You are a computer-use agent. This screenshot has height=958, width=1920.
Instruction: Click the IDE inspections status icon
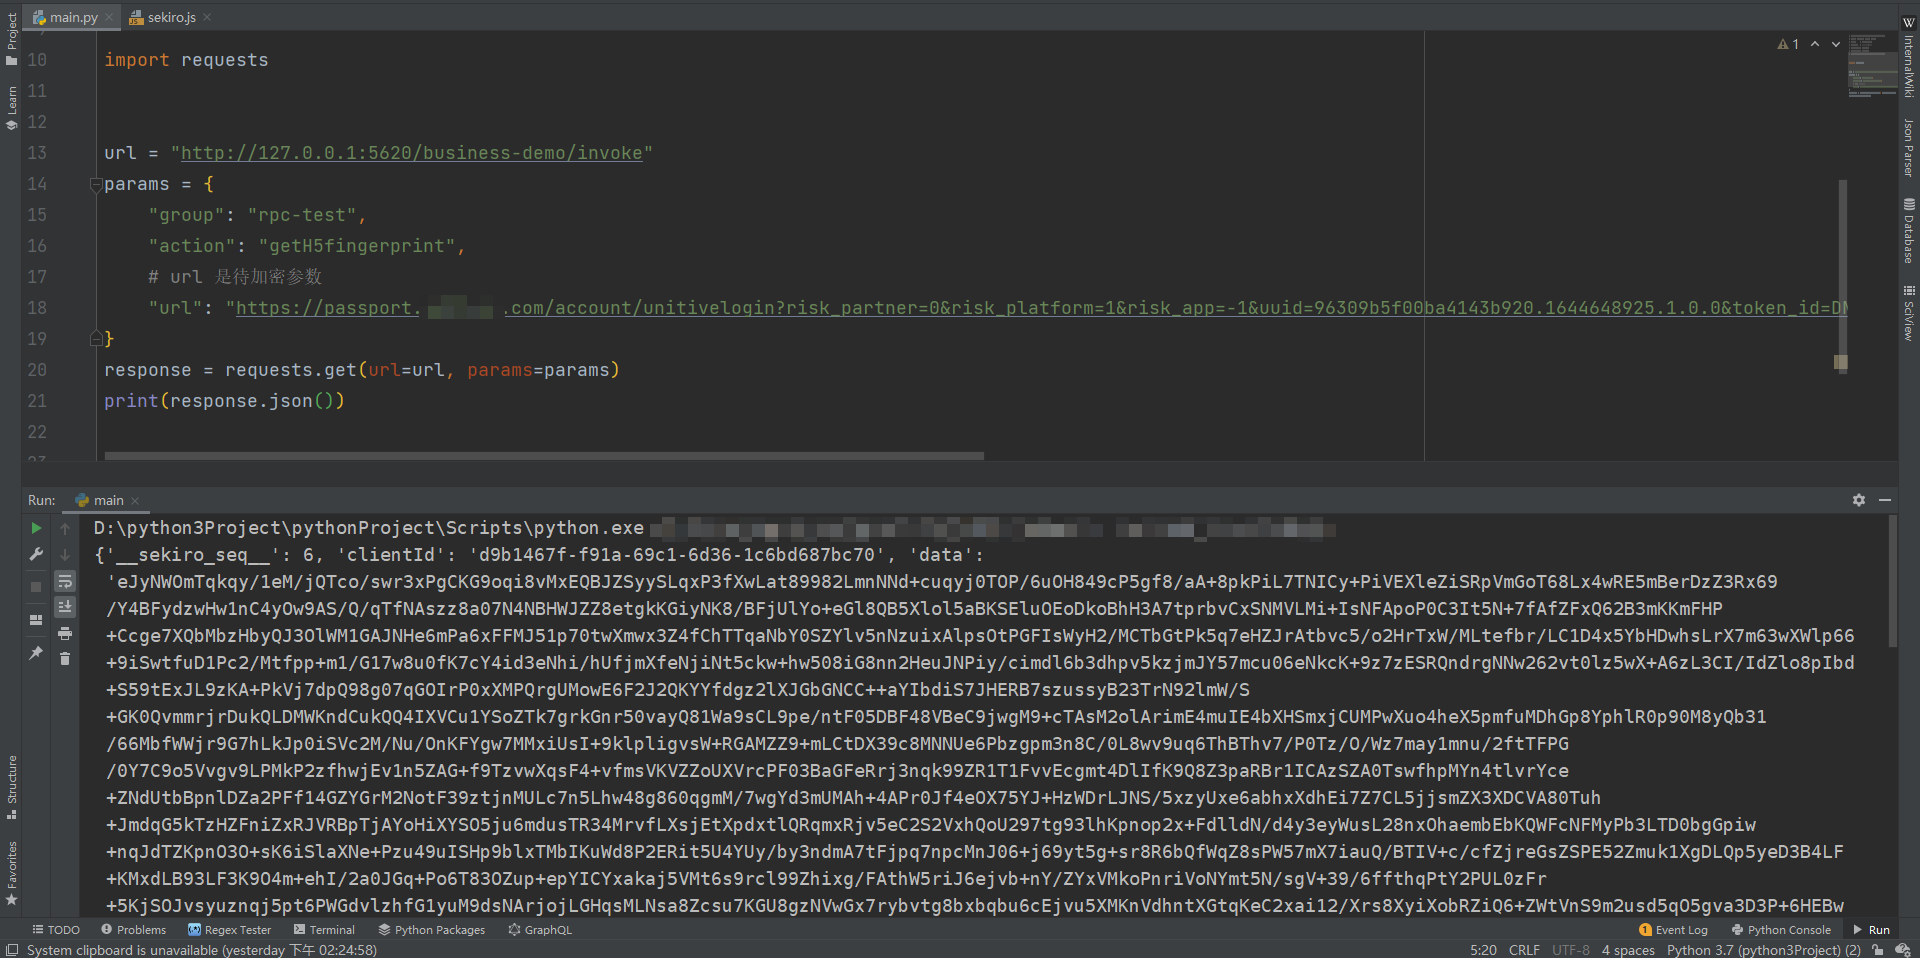tap(1902, 950)
